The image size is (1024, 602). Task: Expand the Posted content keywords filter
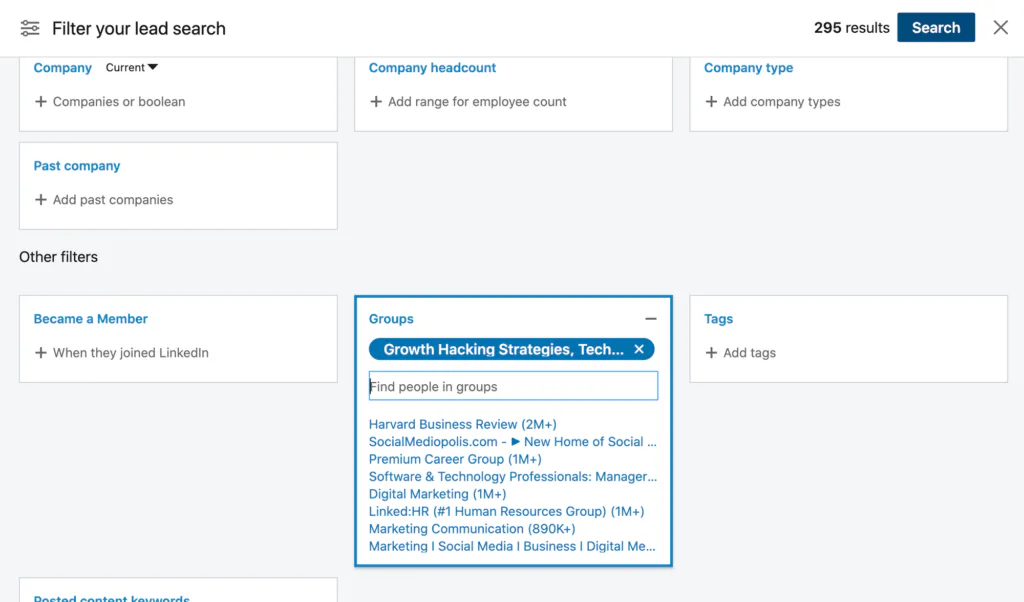(110, 597)
